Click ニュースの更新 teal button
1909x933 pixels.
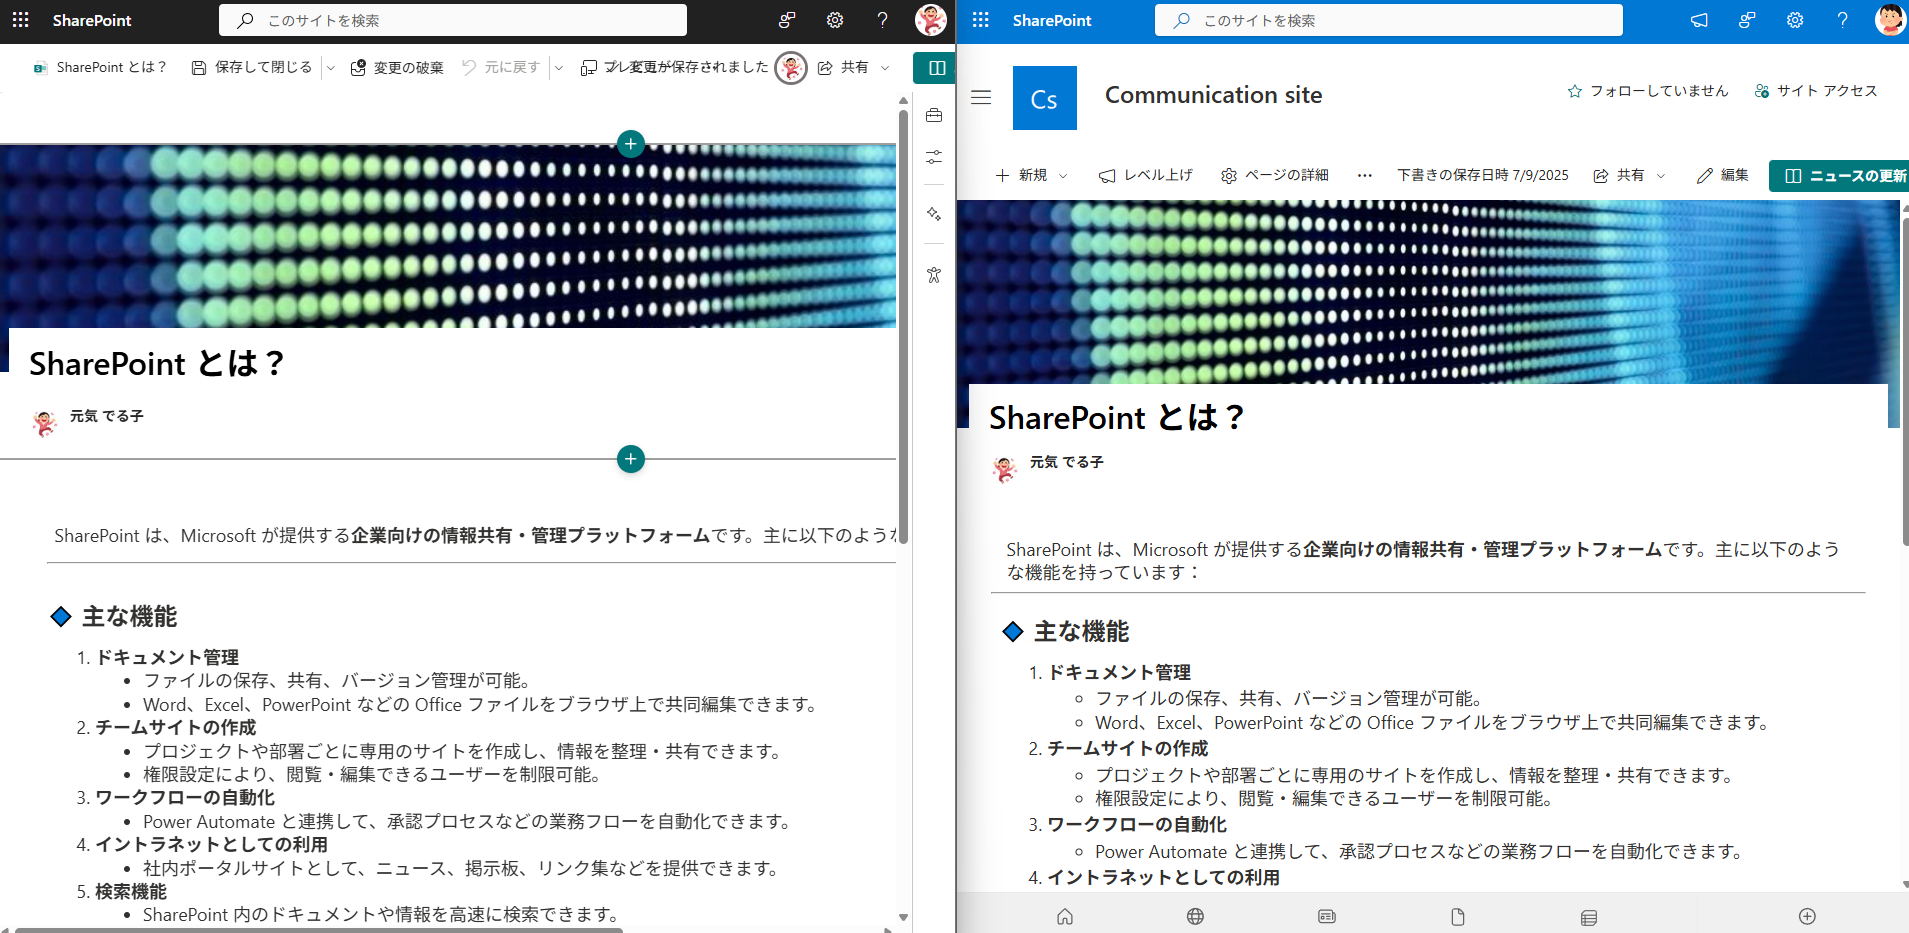(x=1840, y=175)
